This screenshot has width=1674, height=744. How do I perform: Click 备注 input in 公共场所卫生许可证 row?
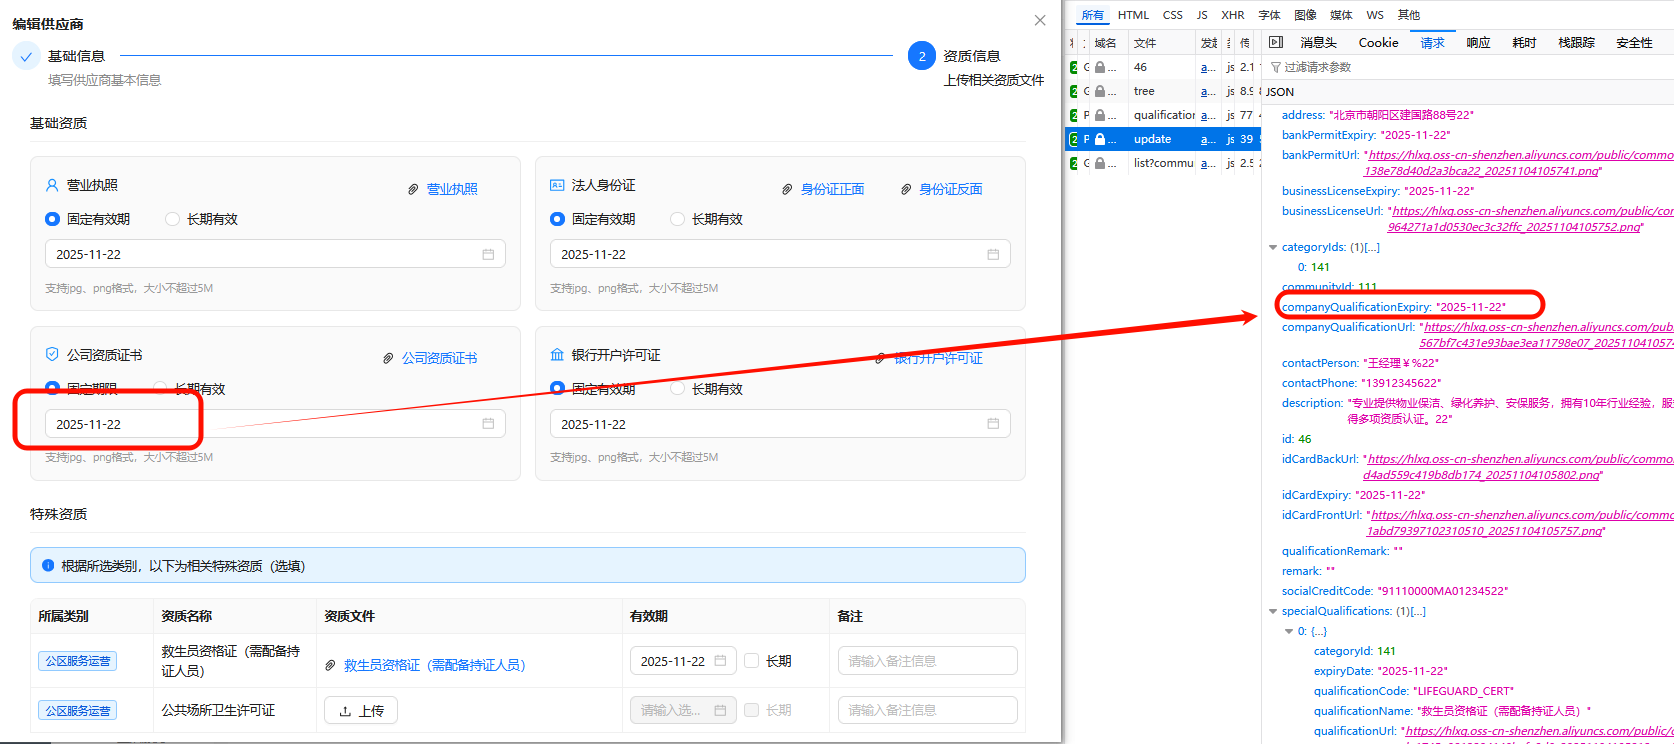pos(928,710)
